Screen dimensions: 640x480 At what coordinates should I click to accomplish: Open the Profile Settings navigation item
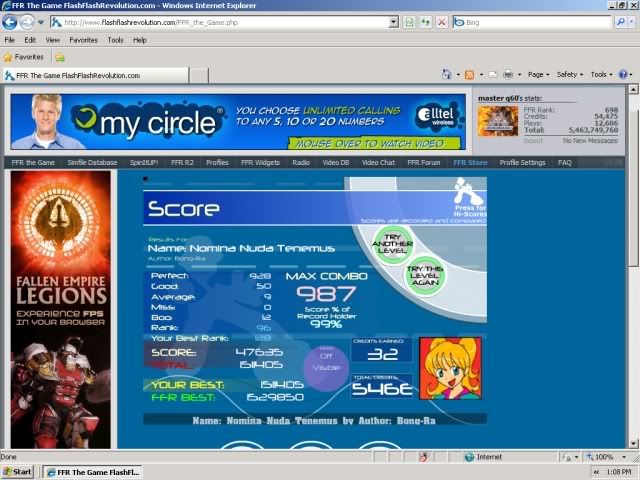point(522,162)
